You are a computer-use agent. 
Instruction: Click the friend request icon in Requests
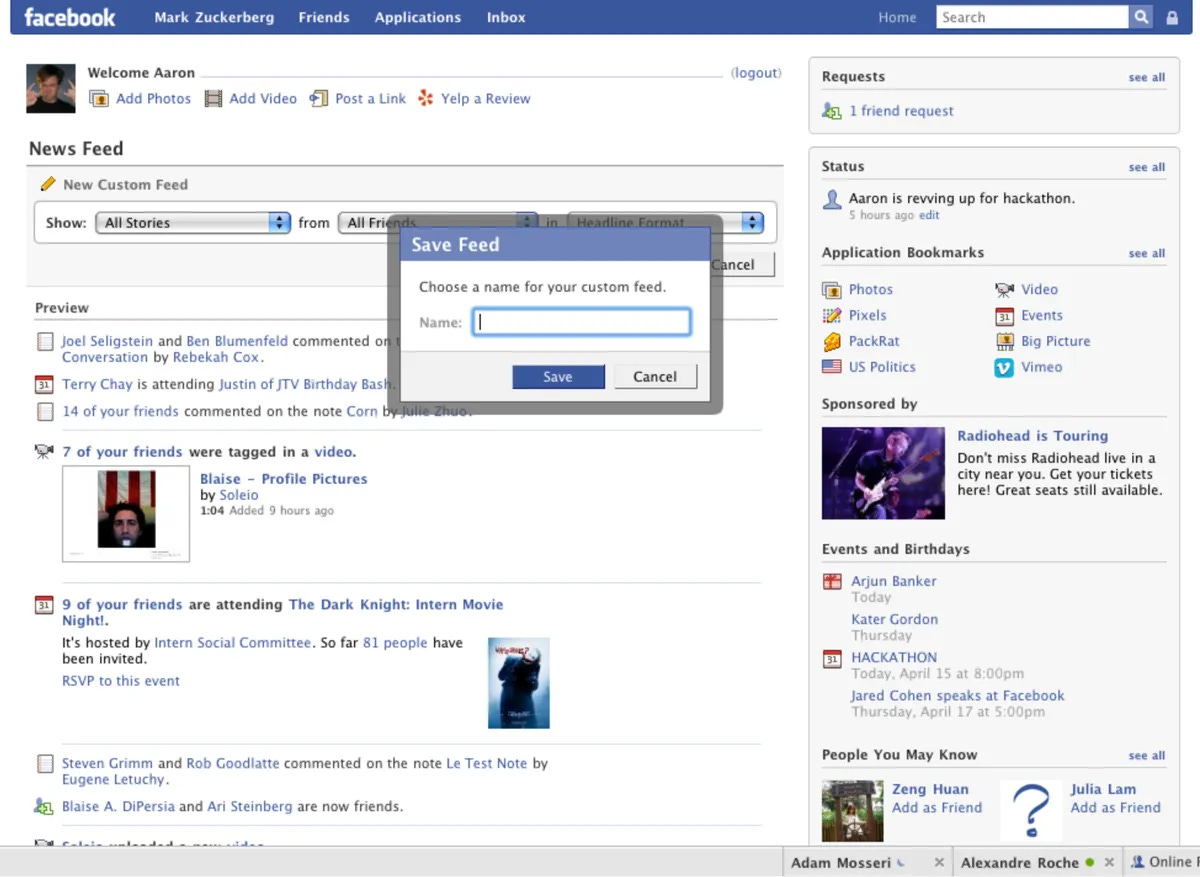point(831,111)
